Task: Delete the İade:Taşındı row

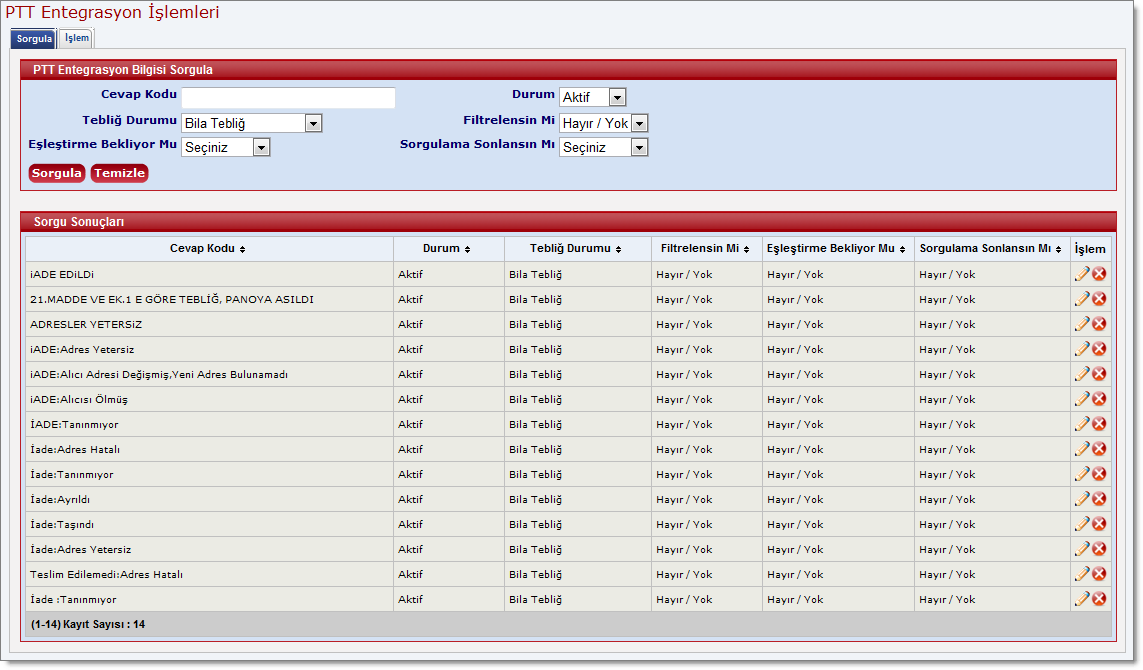Action: 1099,524
